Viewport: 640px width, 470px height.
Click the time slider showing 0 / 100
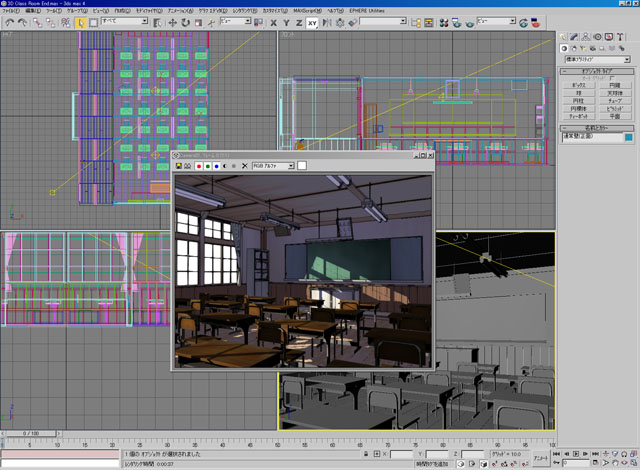coord(31,433)
